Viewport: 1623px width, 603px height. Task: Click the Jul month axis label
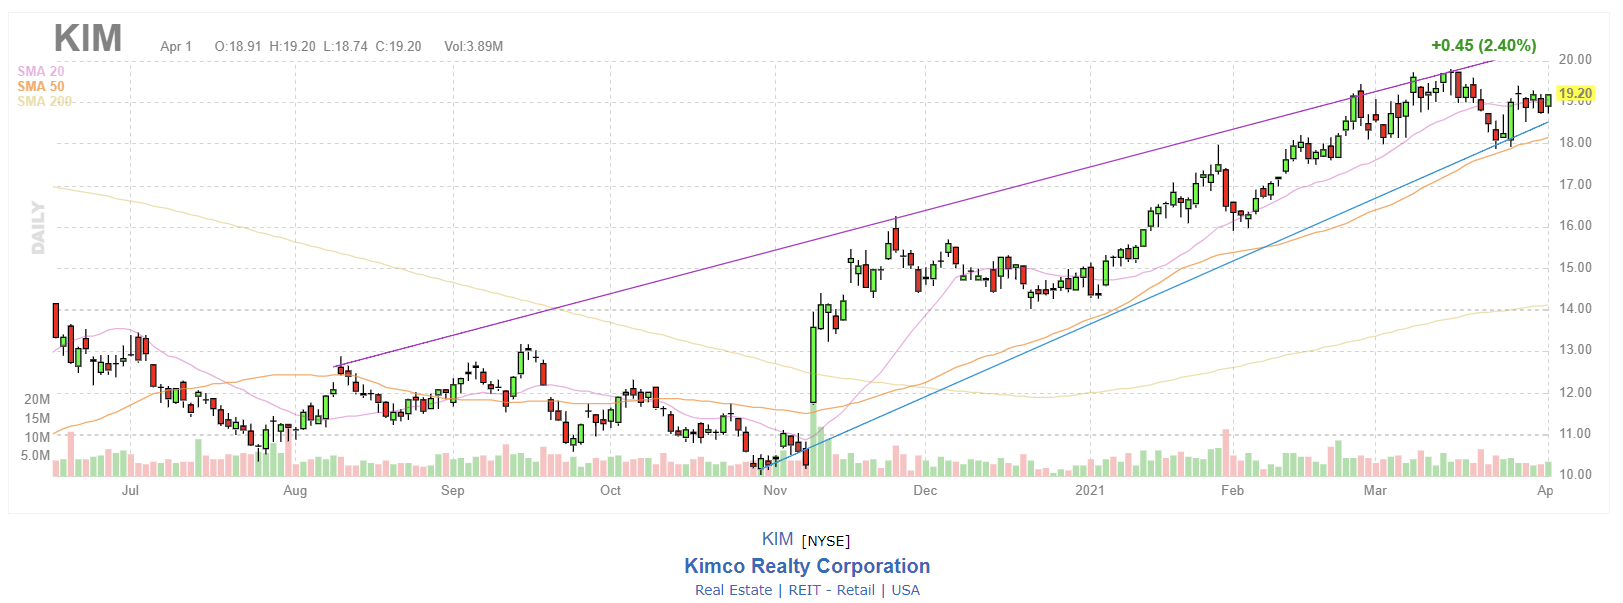pos(130,491)
